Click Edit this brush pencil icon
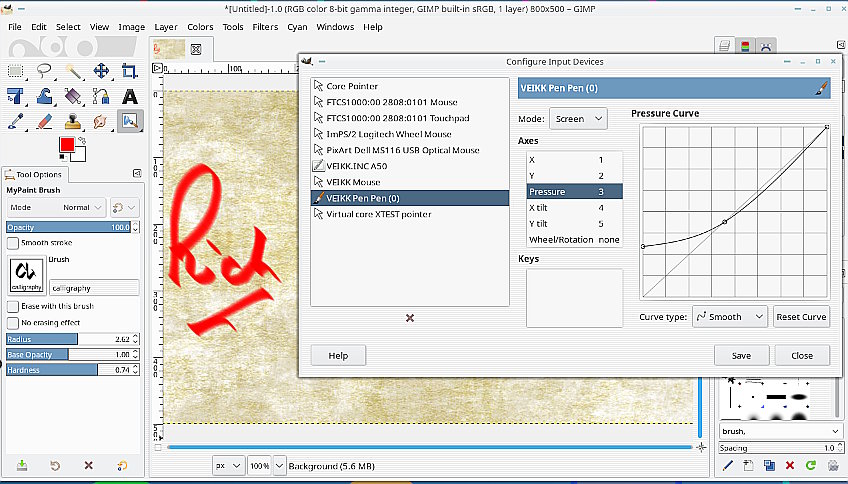 [728, 465]
